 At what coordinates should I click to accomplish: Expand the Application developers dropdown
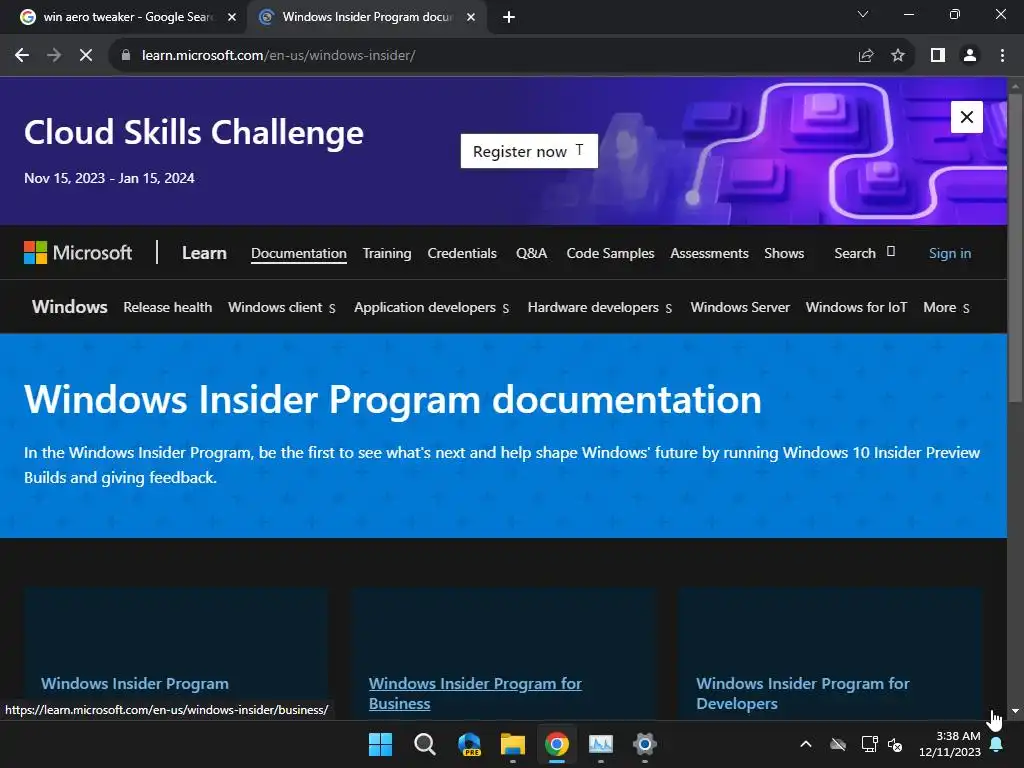tap(431, 308)
